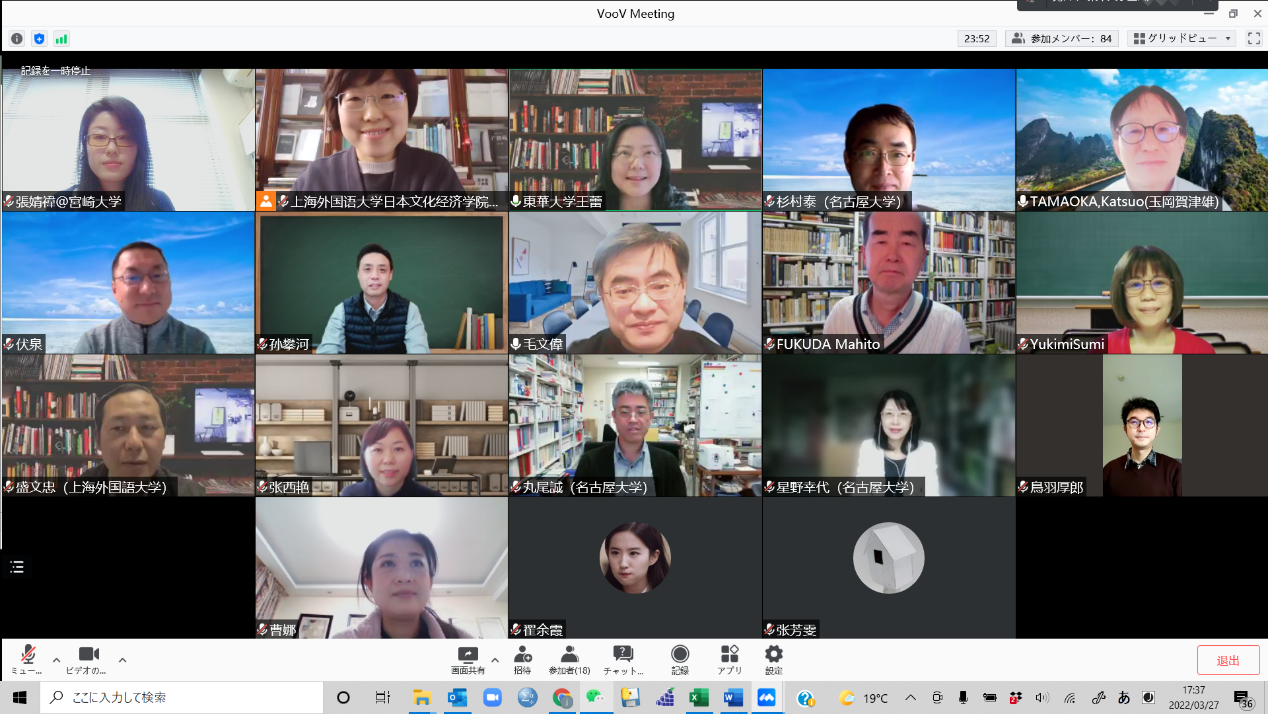
Task: Click the meeting info icon
Action: (x=17, y=39)
